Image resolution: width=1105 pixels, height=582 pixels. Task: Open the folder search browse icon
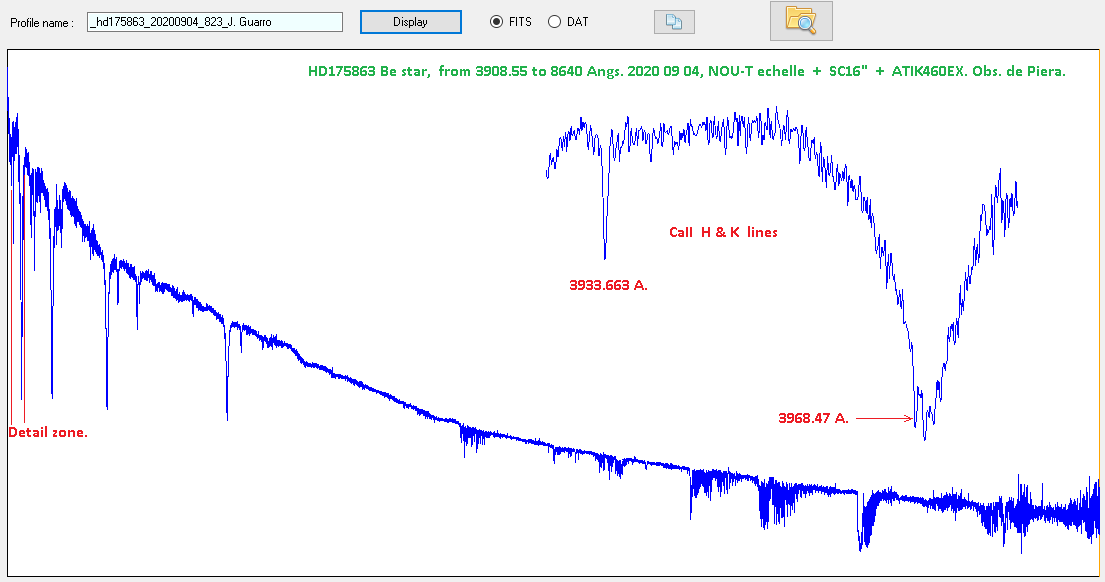click(x=800, y=21)
